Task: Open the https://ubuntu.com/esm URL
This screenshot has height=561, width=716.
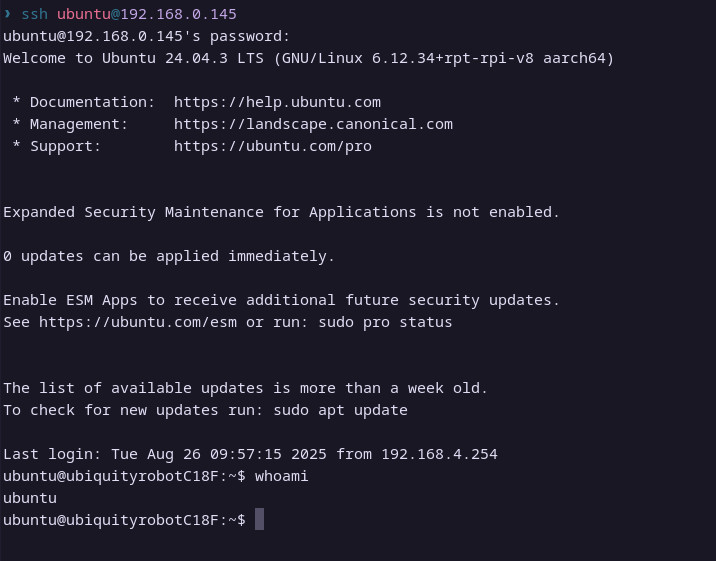Action: coord(138,322)
